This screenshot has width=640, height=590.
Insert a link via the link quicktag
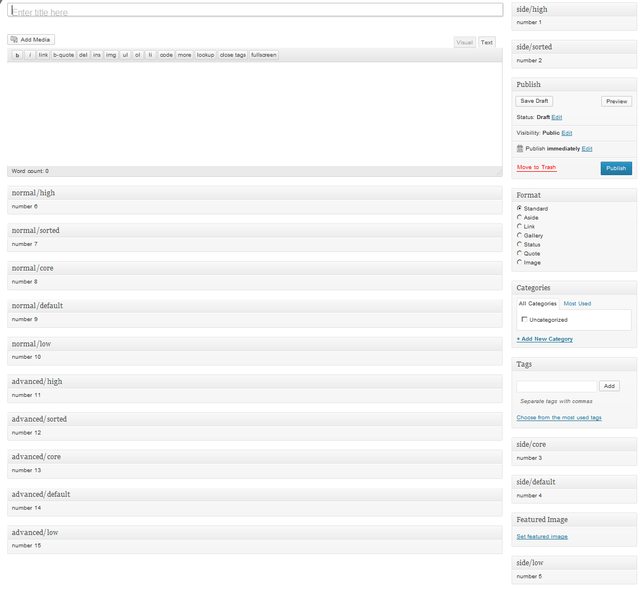click(43, 55)
